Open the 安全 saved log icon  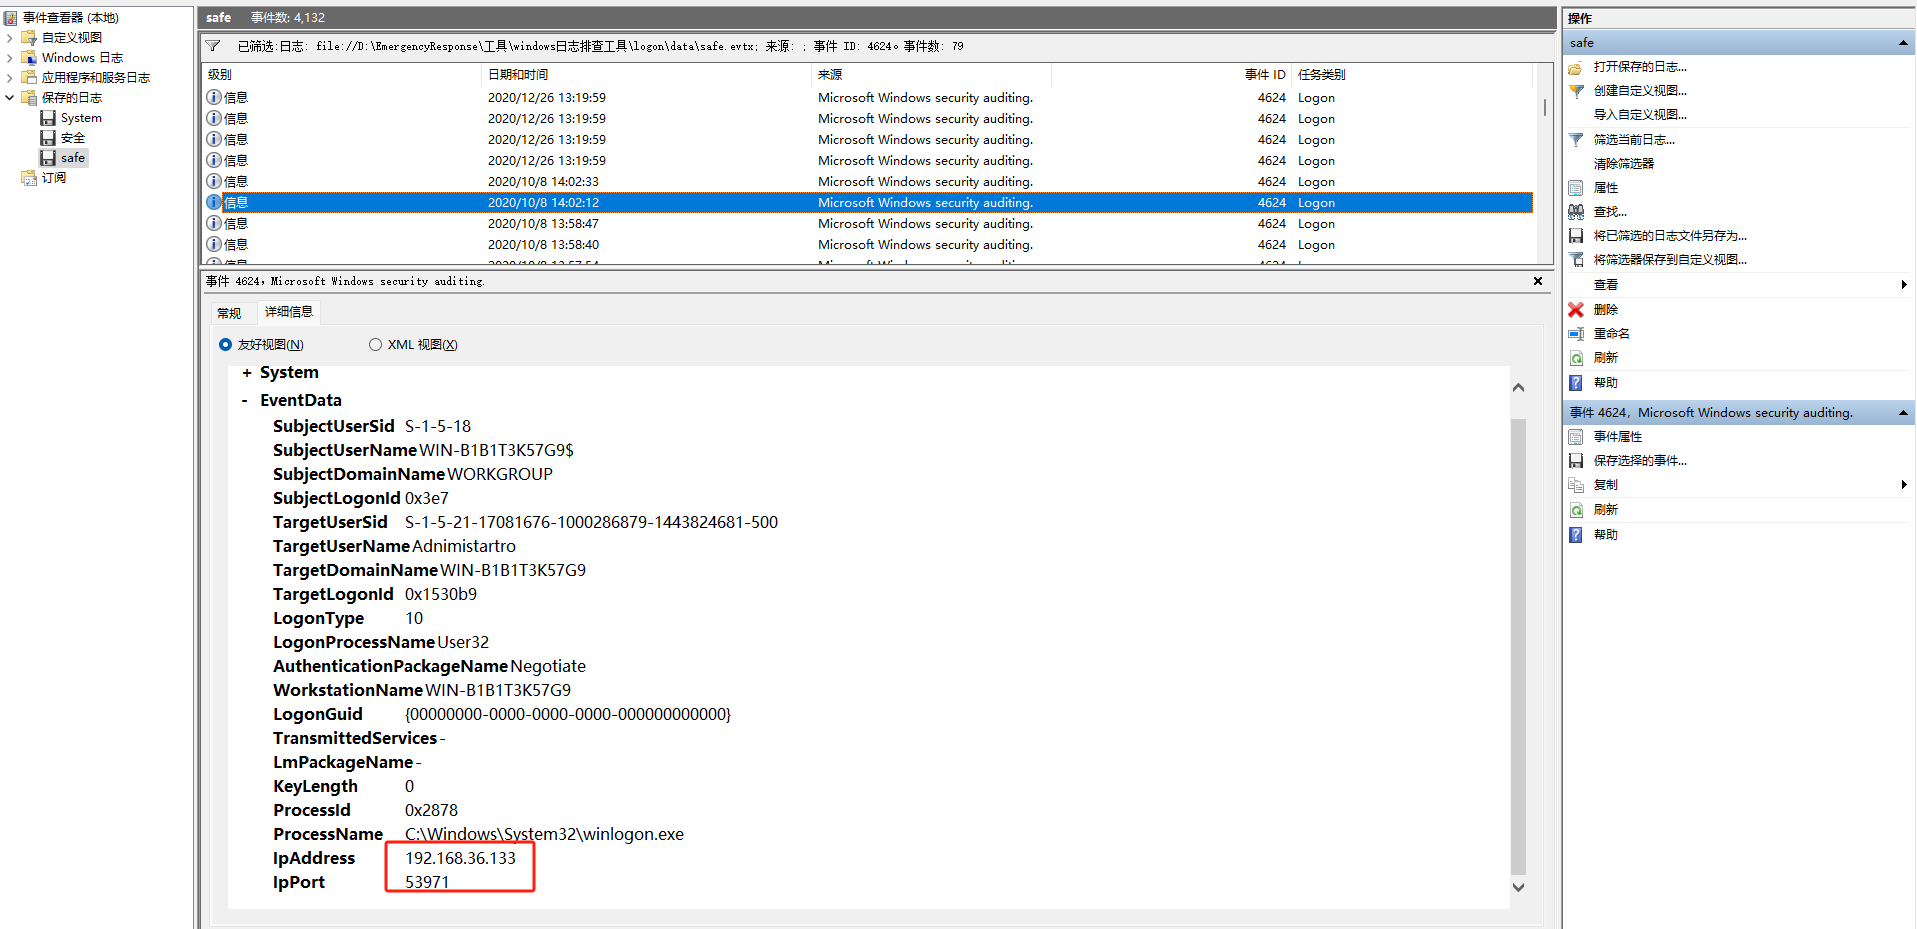click(x=48, y=138)
